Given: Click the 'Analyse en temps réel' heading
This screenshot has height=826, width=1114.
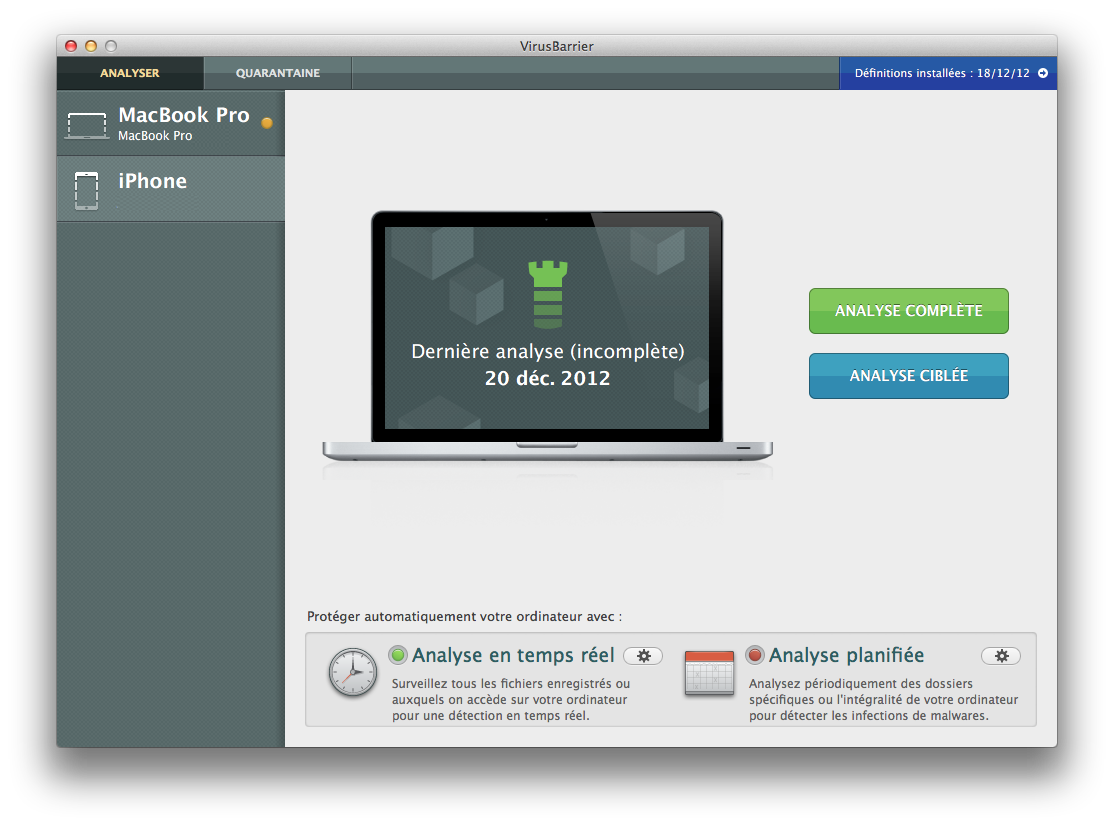Looking at the screenshot, I should coord(513,655).
